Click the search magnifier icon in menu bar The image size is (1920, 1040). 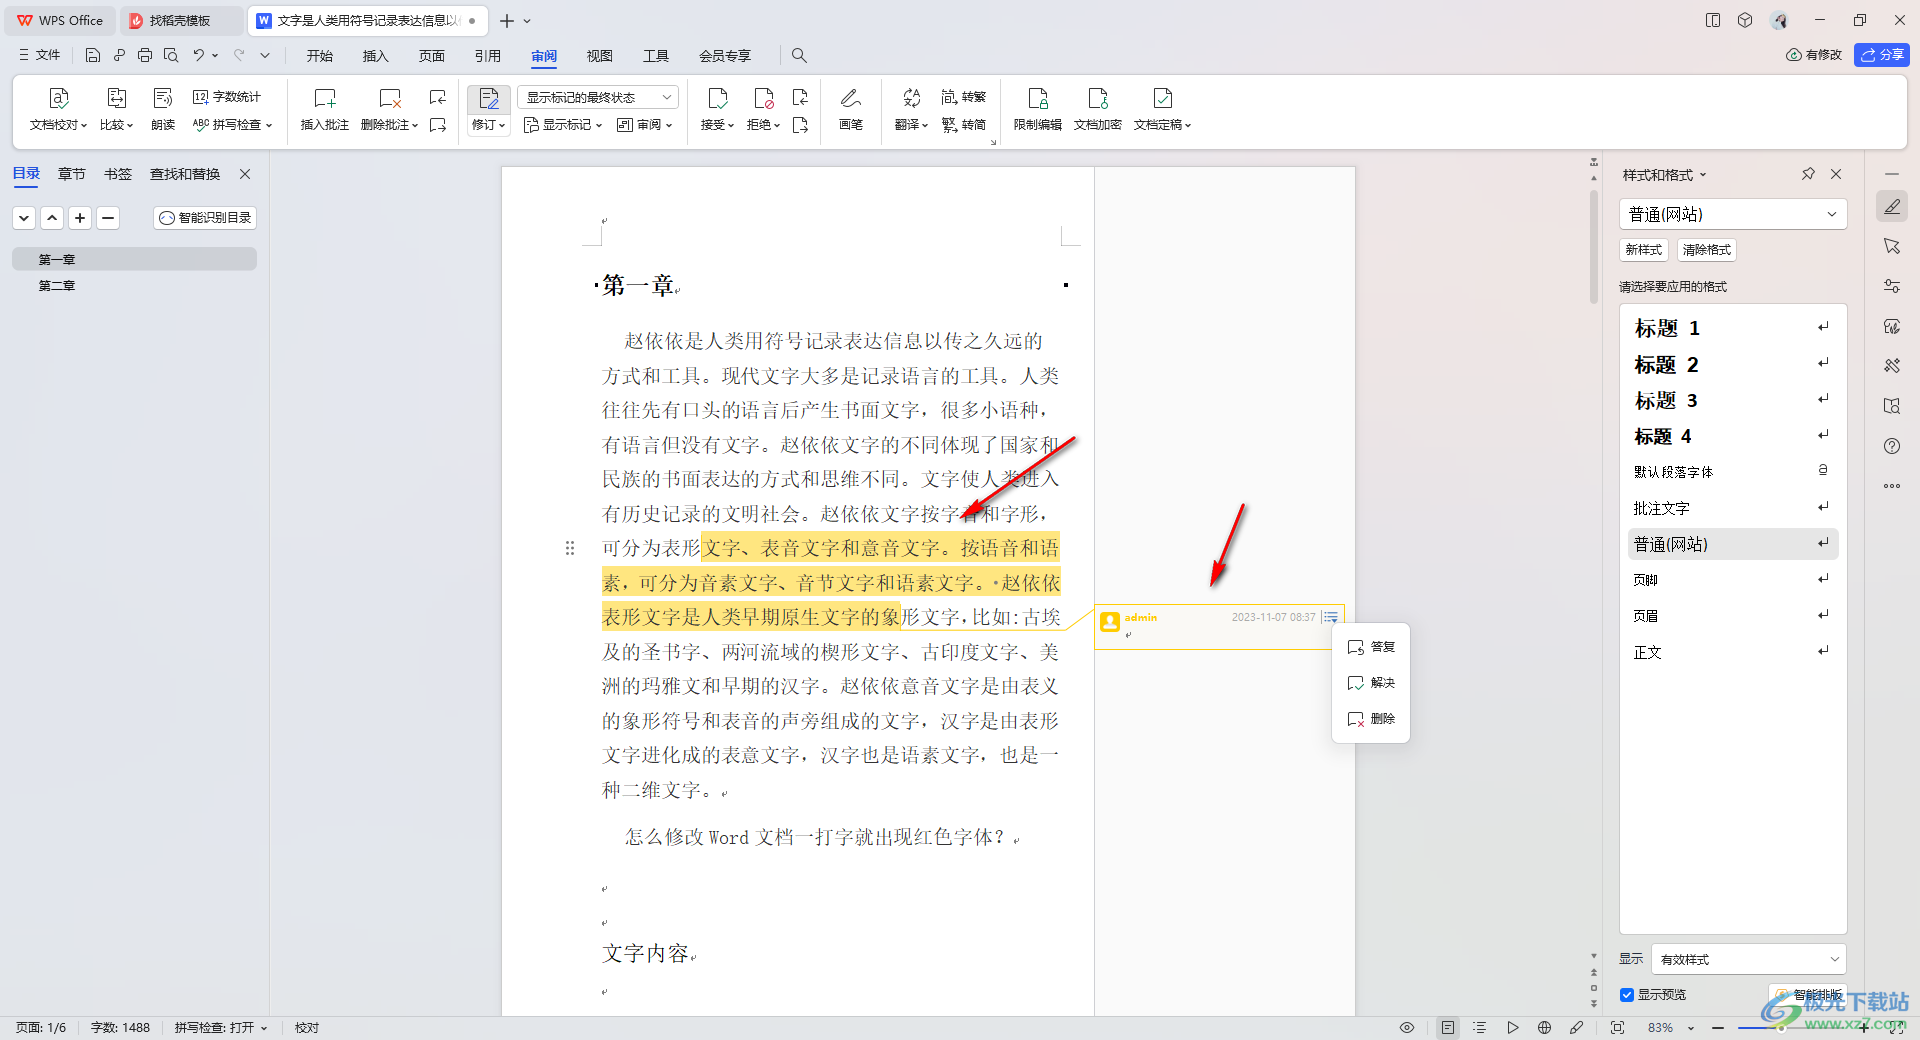[799, 55]
